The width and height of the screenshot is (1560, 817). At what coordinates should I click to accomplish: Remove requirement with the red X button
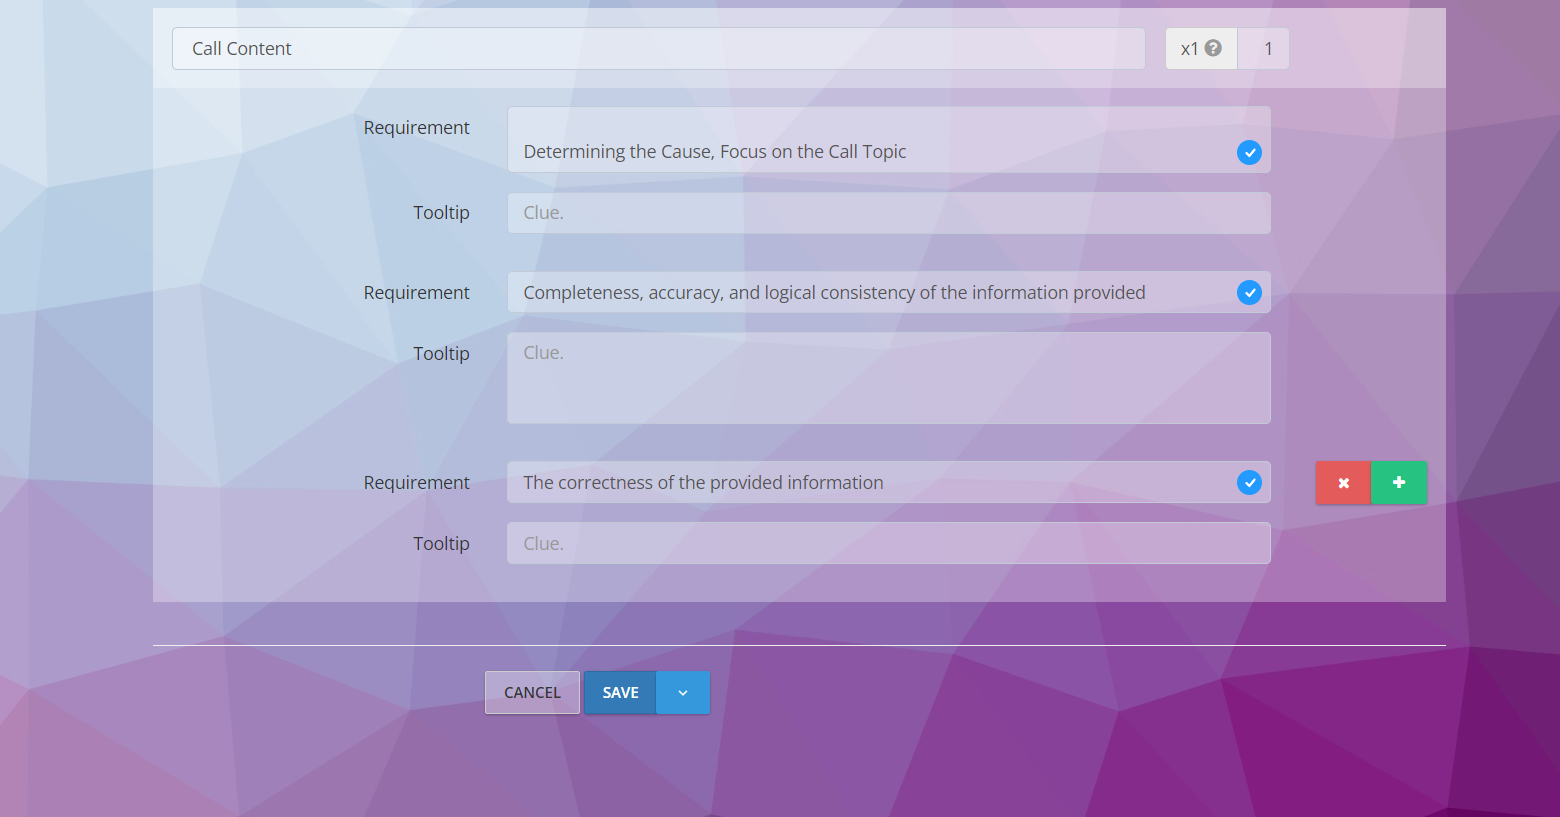coord(1343,483)
